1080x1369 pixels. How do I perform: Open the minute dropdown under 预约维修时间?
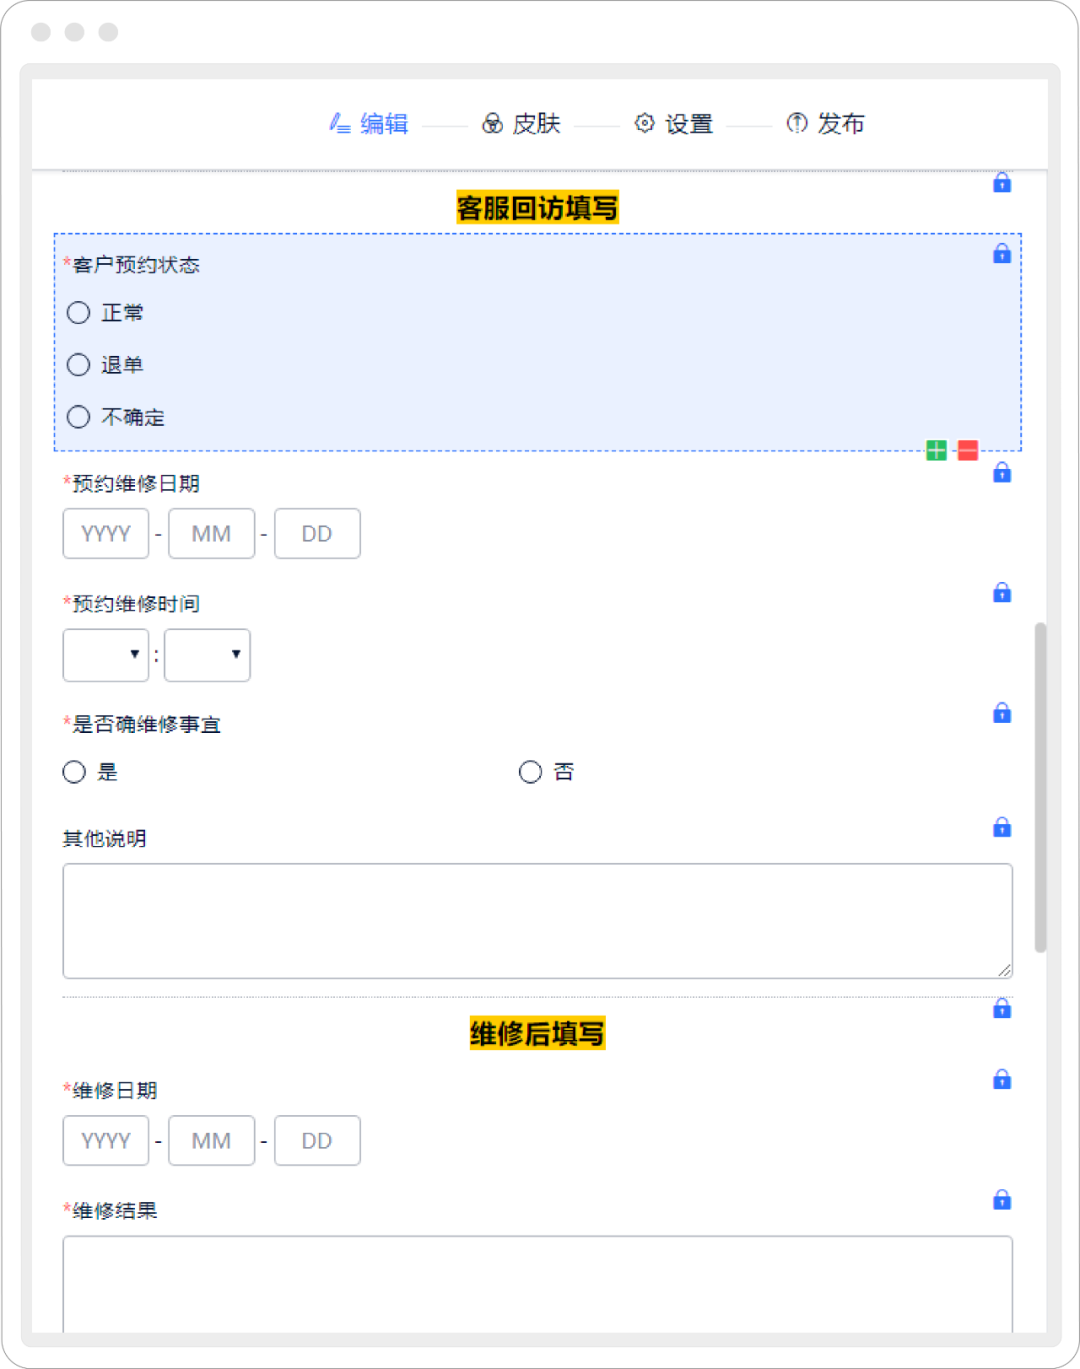point(207,655)
